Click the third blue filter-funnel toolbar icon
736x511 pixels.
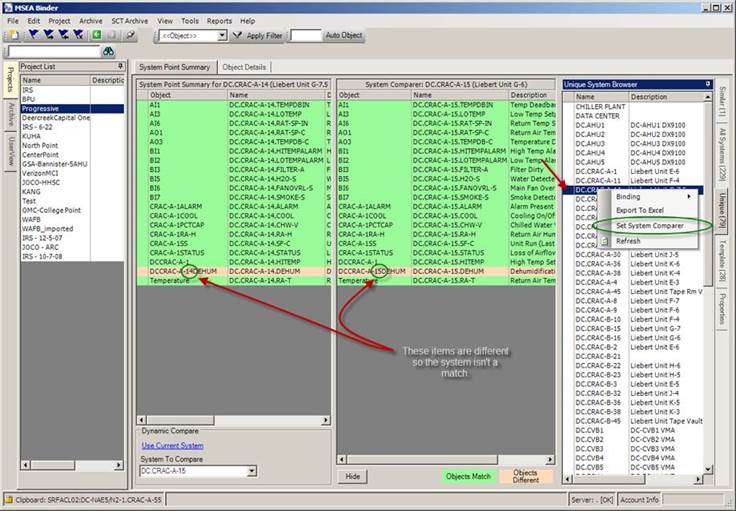point(63,35)
